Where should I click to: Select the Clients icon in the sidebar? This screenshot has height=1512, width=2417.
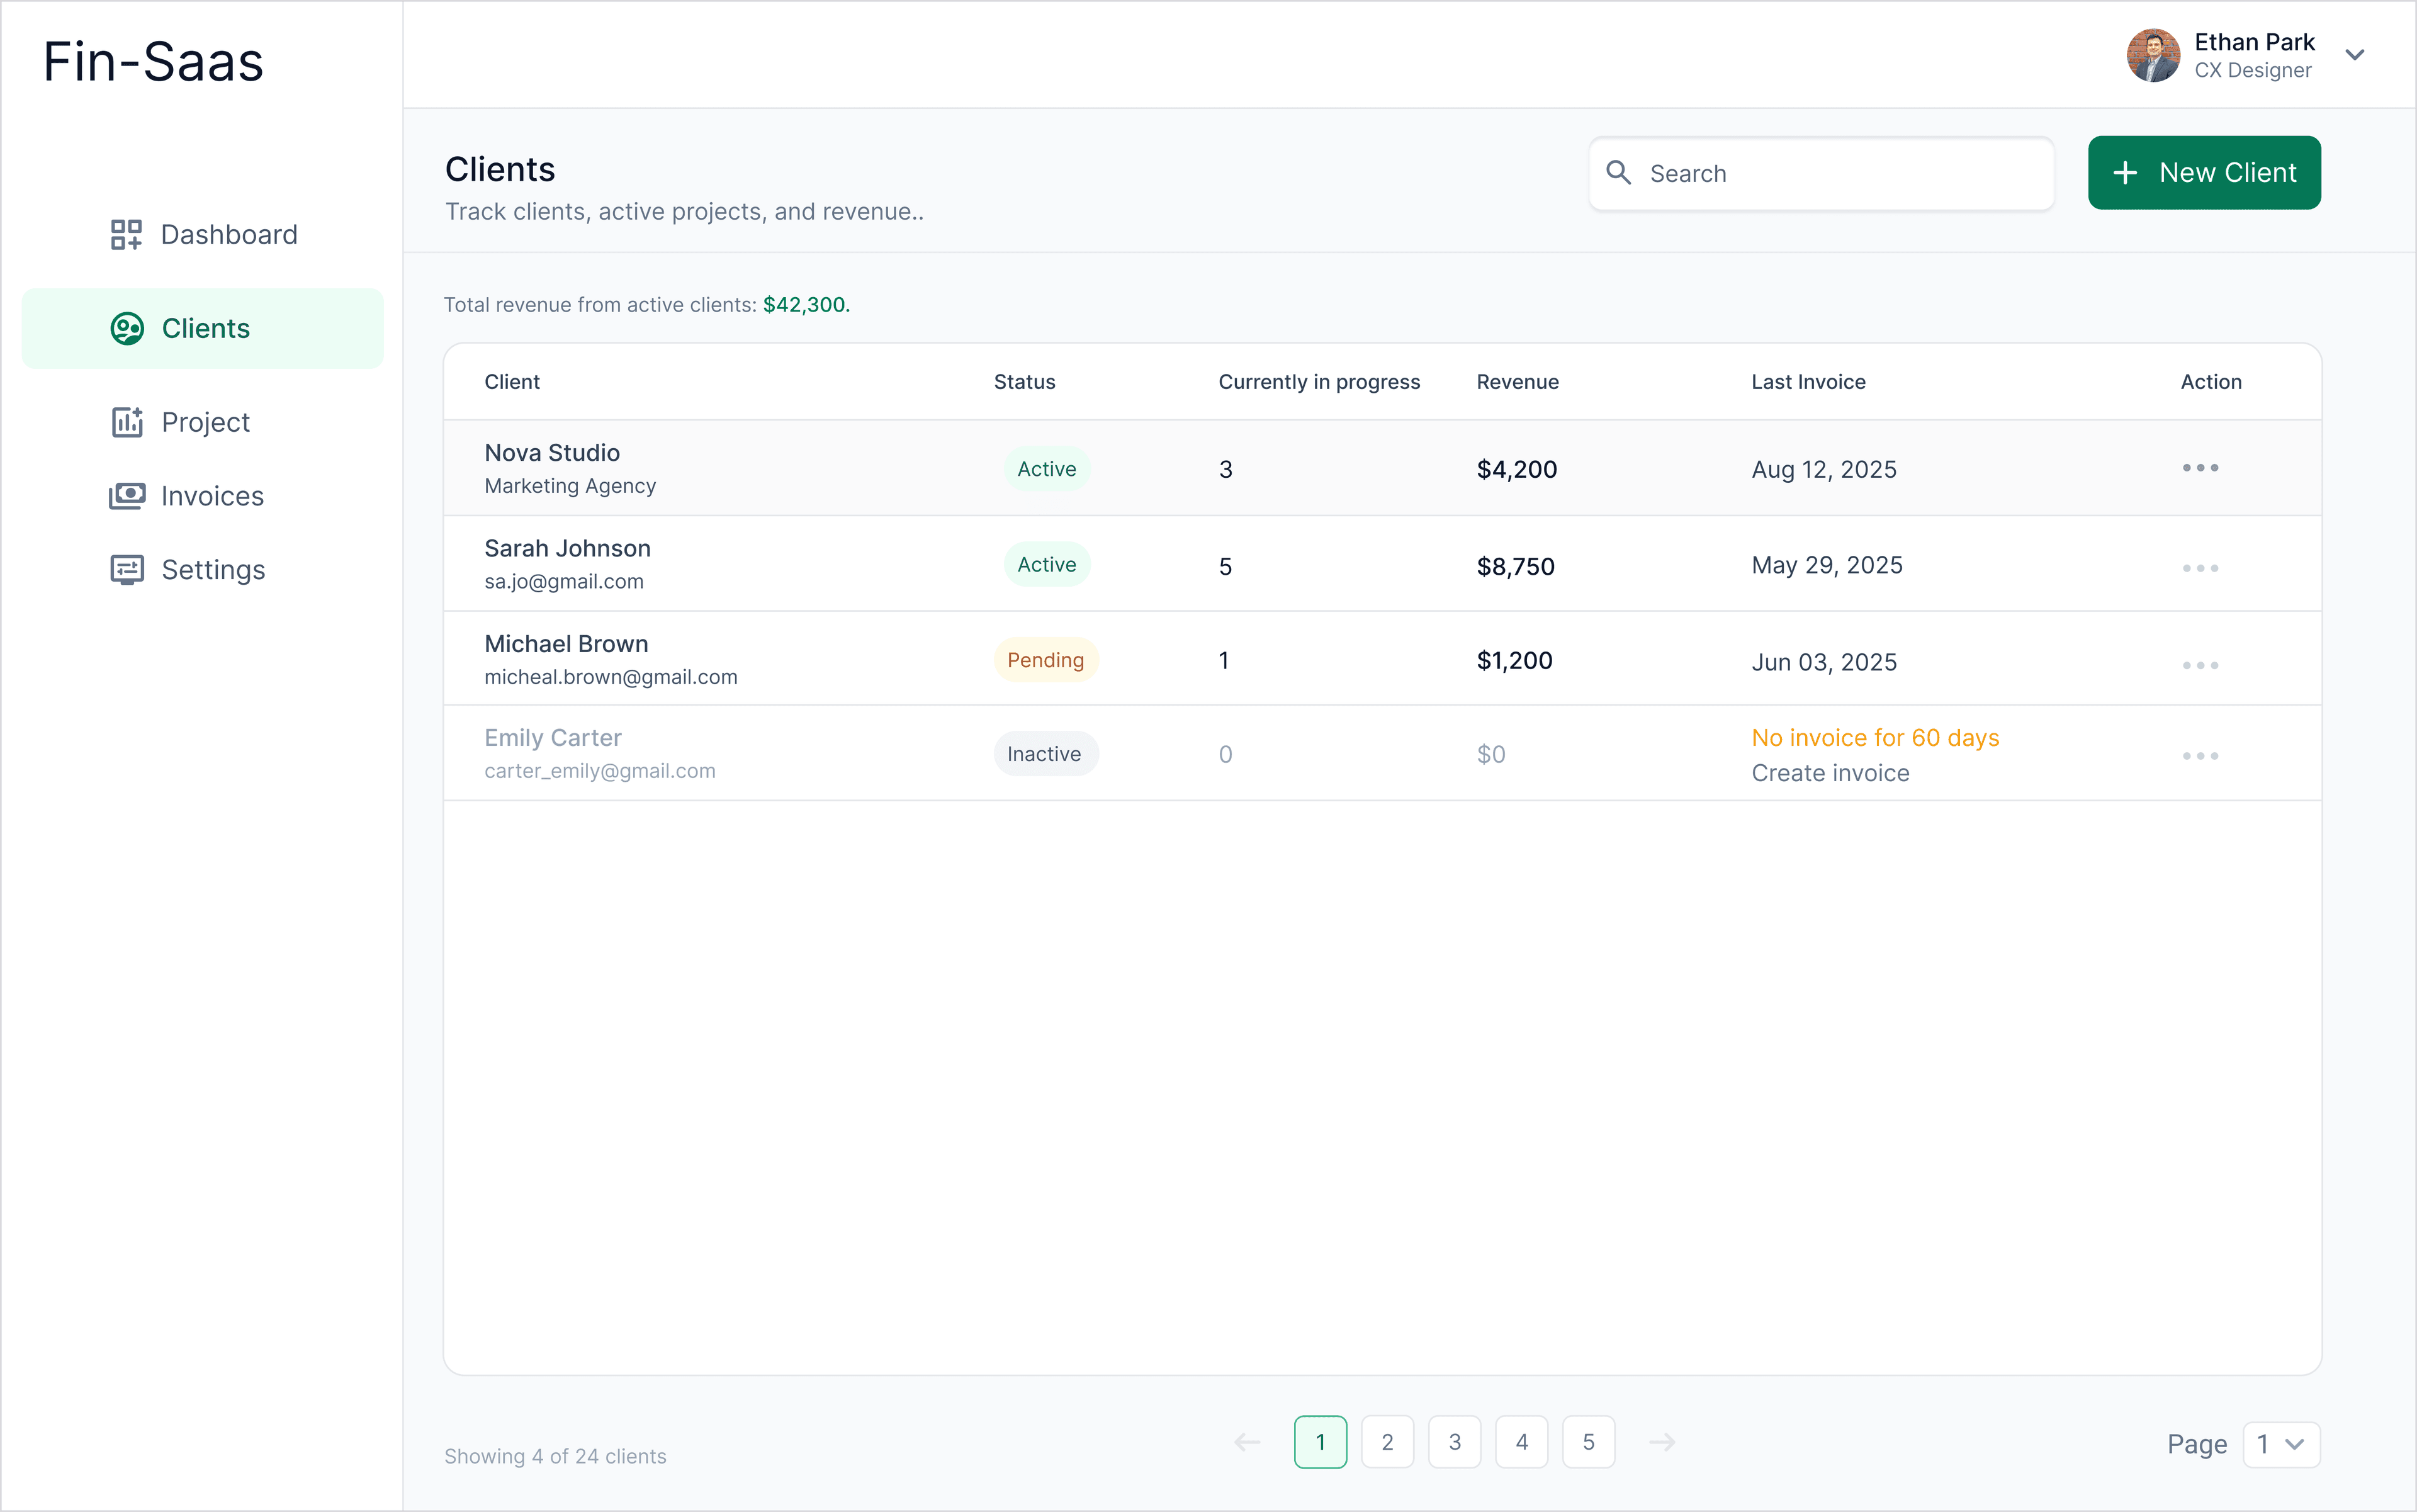pos(126,327)
